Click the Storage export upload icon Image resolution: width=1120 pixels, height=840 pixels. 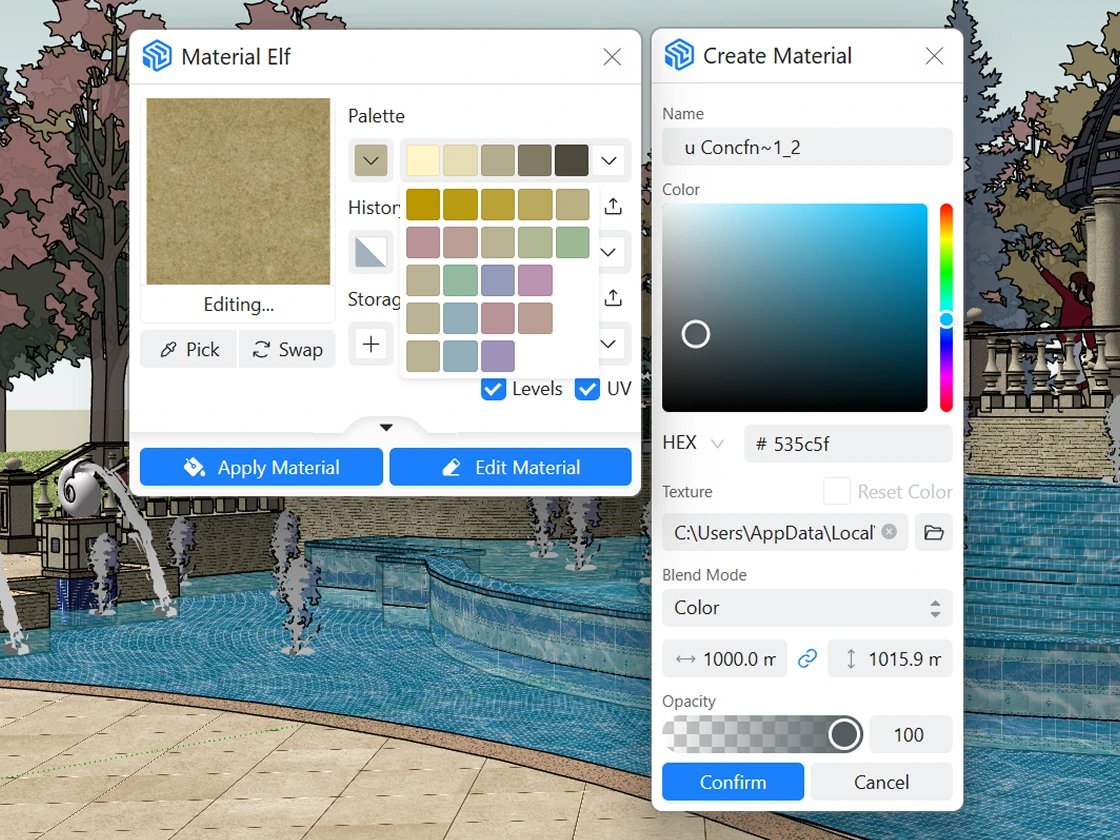click(x=613, y=298)
